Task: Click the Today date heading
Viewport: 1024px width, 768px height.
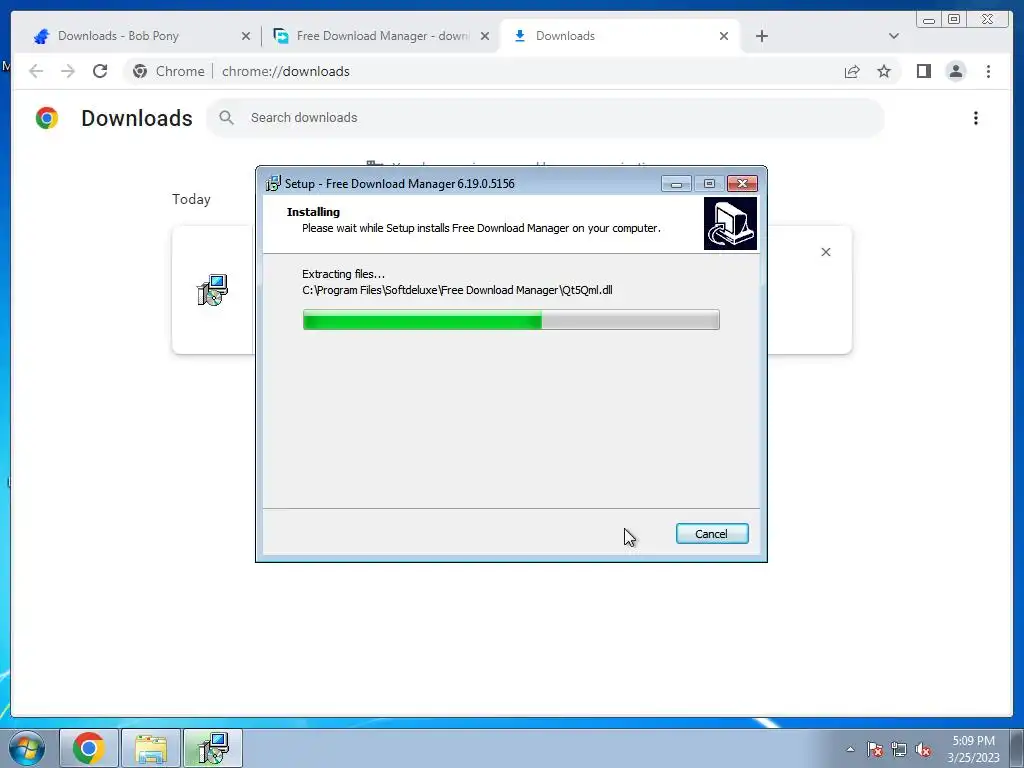Action: coord(191,199)
